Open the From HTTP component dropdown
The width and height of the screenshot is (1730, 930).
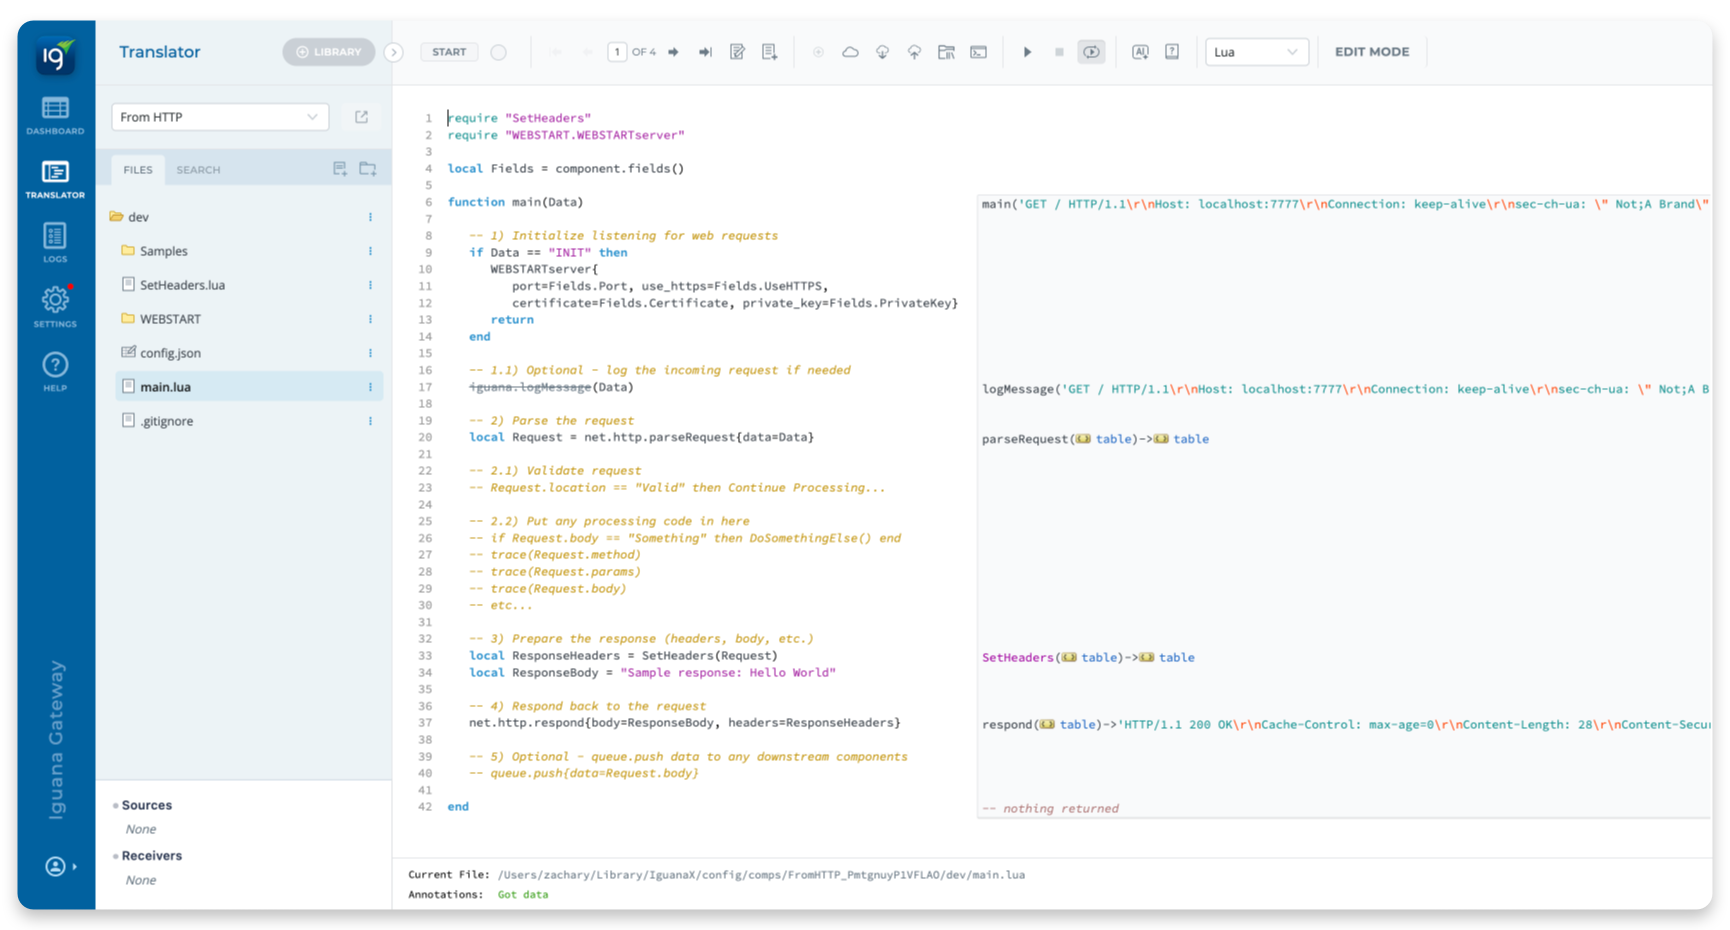(219, 117)
